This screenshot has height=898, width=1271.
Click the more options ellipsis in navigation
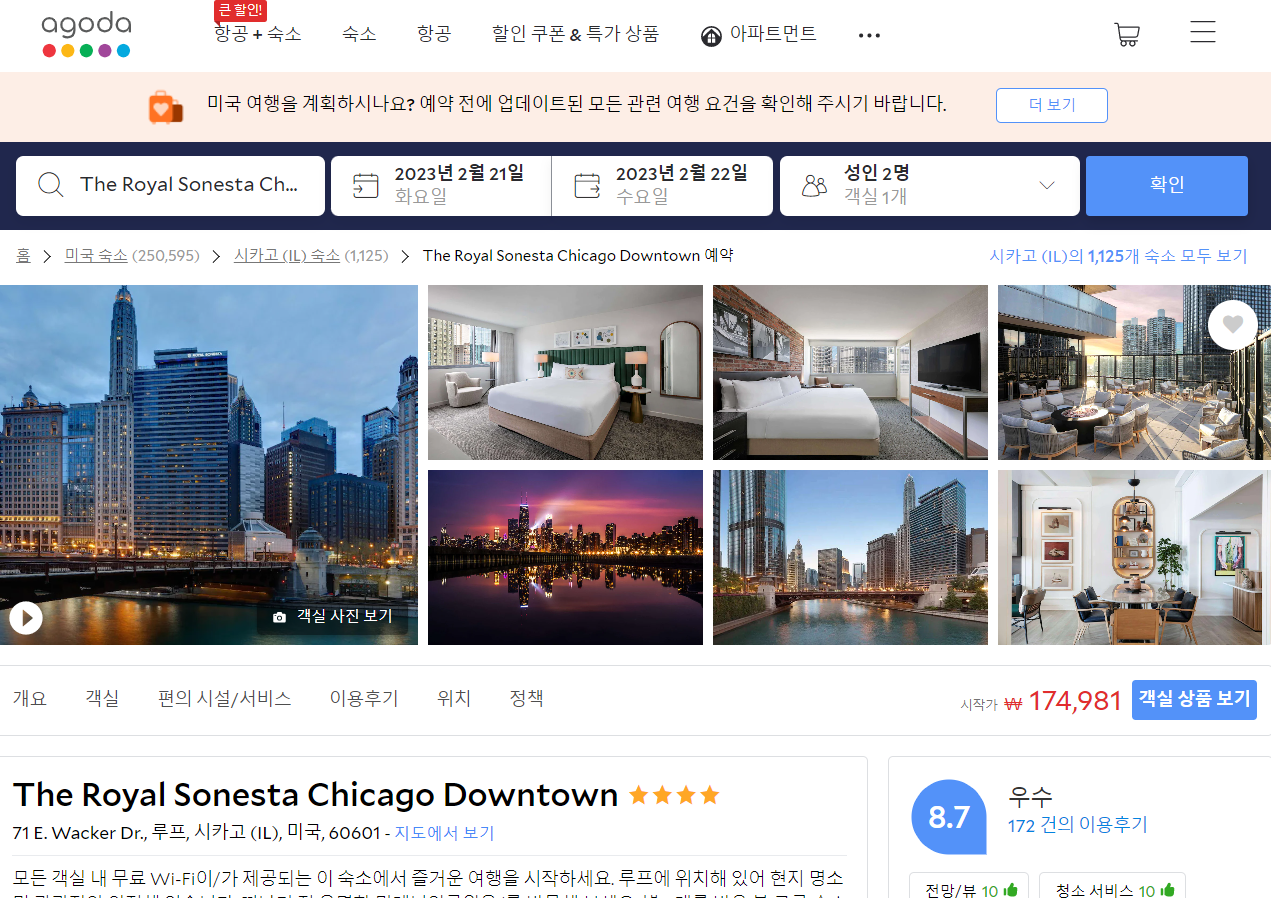click(869, 36)
